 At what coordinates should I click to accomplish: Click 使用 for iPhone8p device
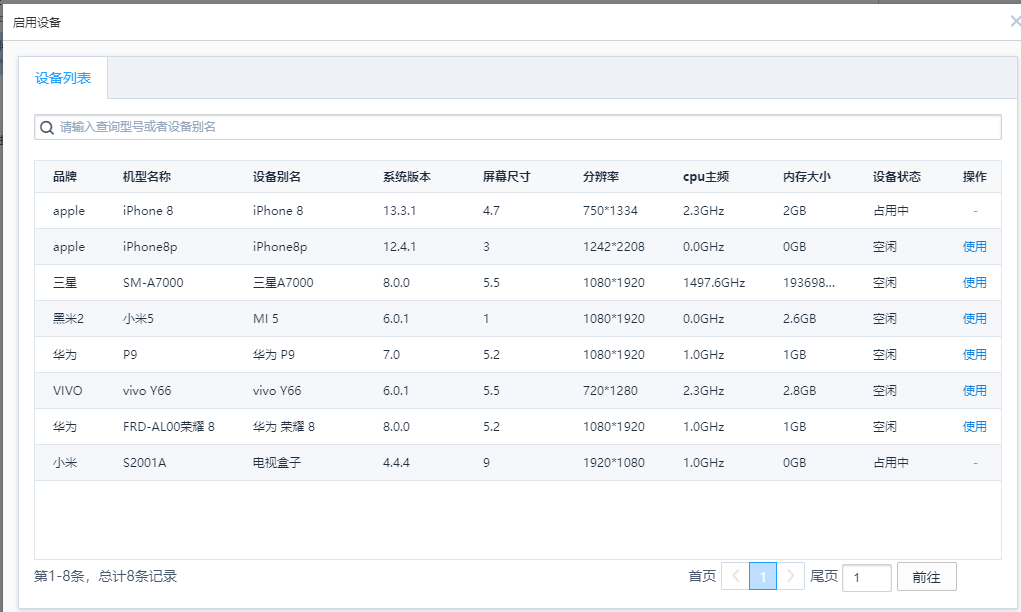tap(974, 247)
